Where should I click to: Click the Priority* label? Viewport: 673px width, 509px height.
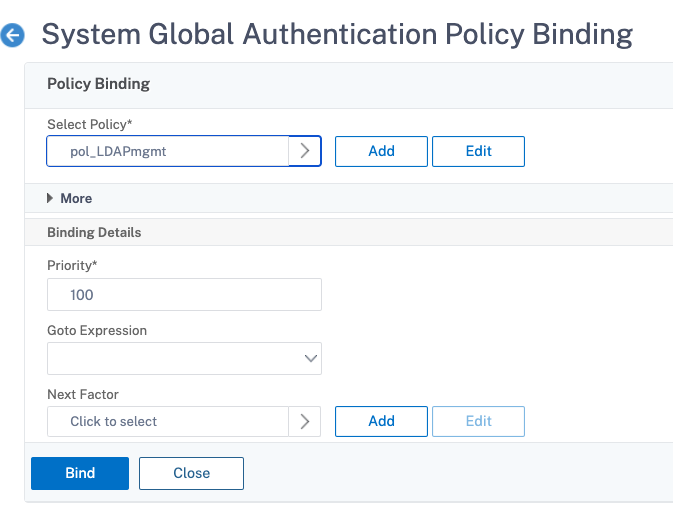72,266
